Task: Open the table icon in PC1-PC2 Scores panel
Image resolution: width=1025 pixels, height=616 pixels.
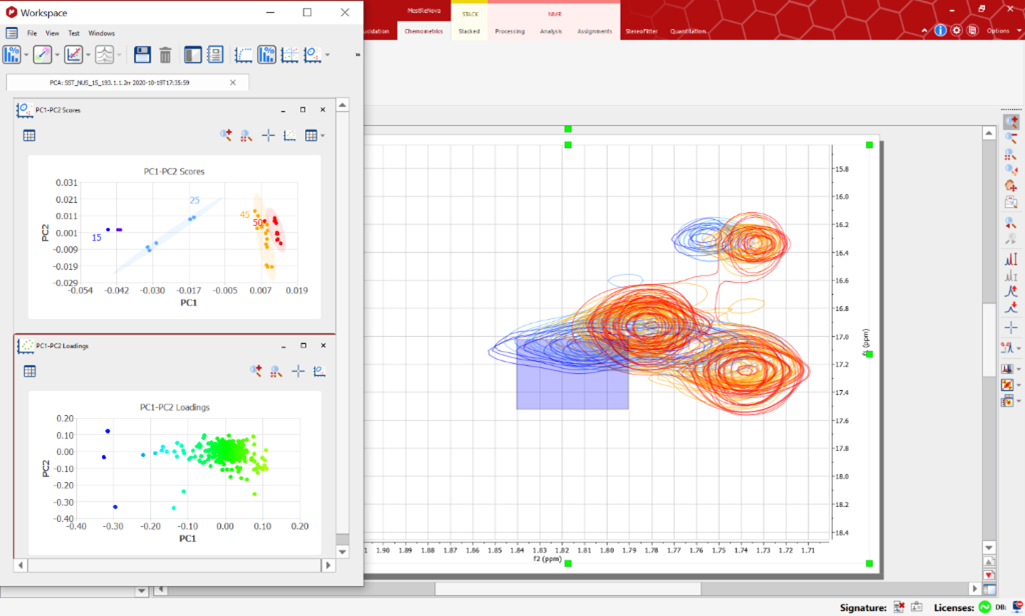Action: [29, 135]
